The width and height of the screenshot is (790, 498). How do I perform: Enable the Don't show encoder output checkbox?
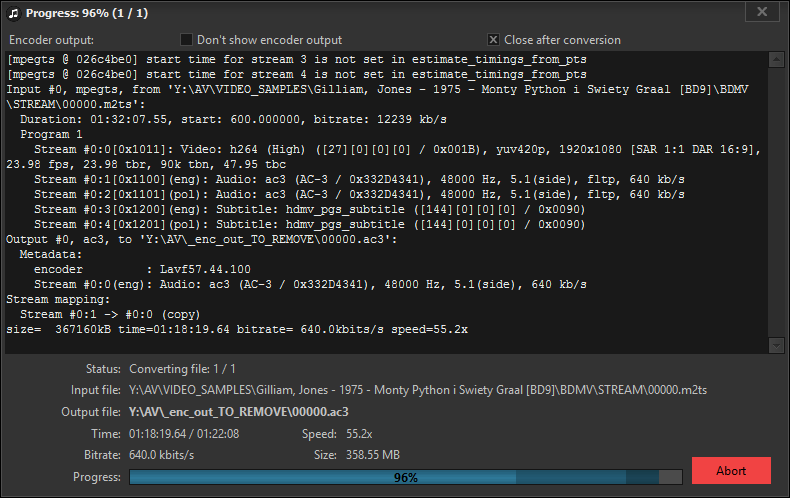pyautogui.click(x=186, y=39)
